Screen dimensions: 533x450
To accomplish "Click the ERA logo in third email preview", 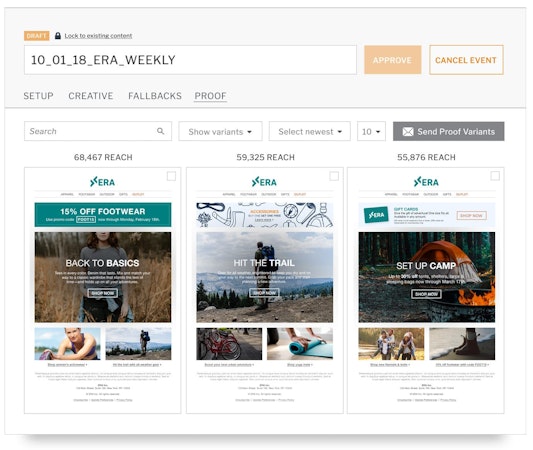I will tap(426, 182).
